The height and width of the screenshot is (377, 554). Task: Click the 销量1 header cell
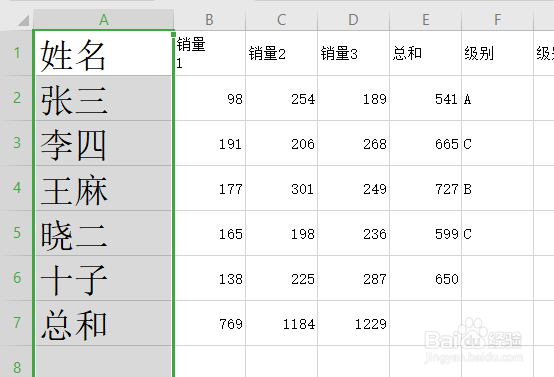[x=210, y=53]
